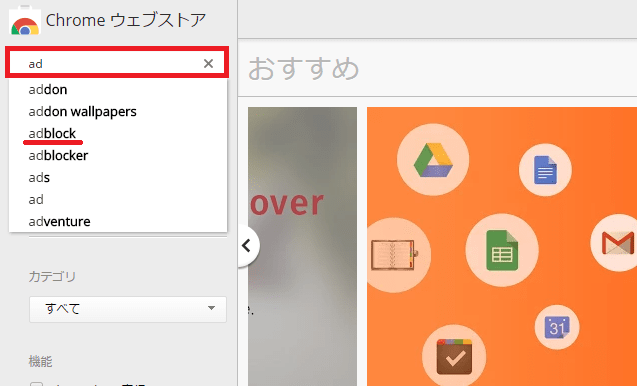637x386 pixels.
Task: Open the カテゴリ すべて dropdown
Action: click(128, 309)
